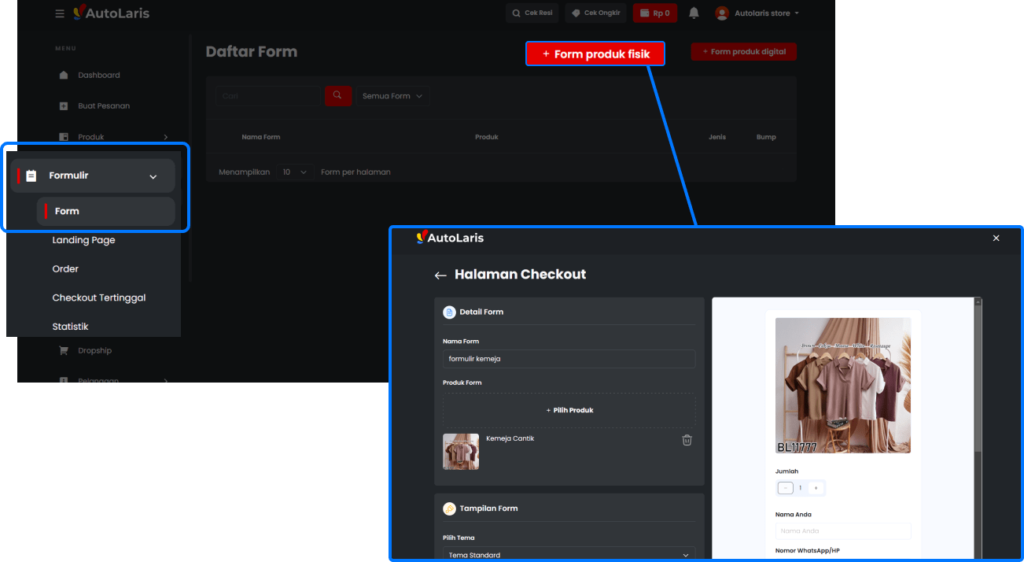Open Buat Pesanan in sidebar
Image resolution: width=1024 pixels, height=562 pixels.
coord(103,106)
